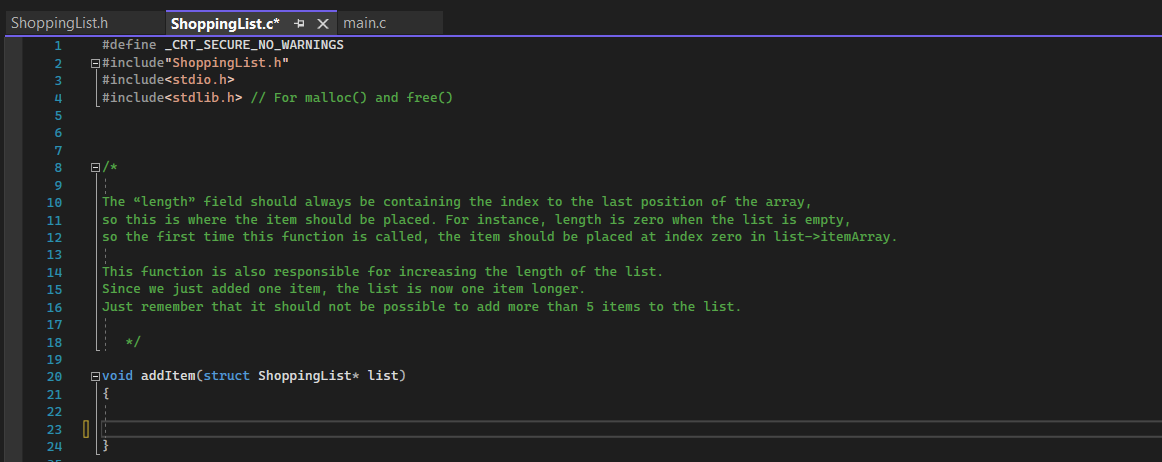Image resolution: width=1162 pixels, height=462 pixels.
Task: Collapse the comment block at line 8
Action: pos(95,167)
